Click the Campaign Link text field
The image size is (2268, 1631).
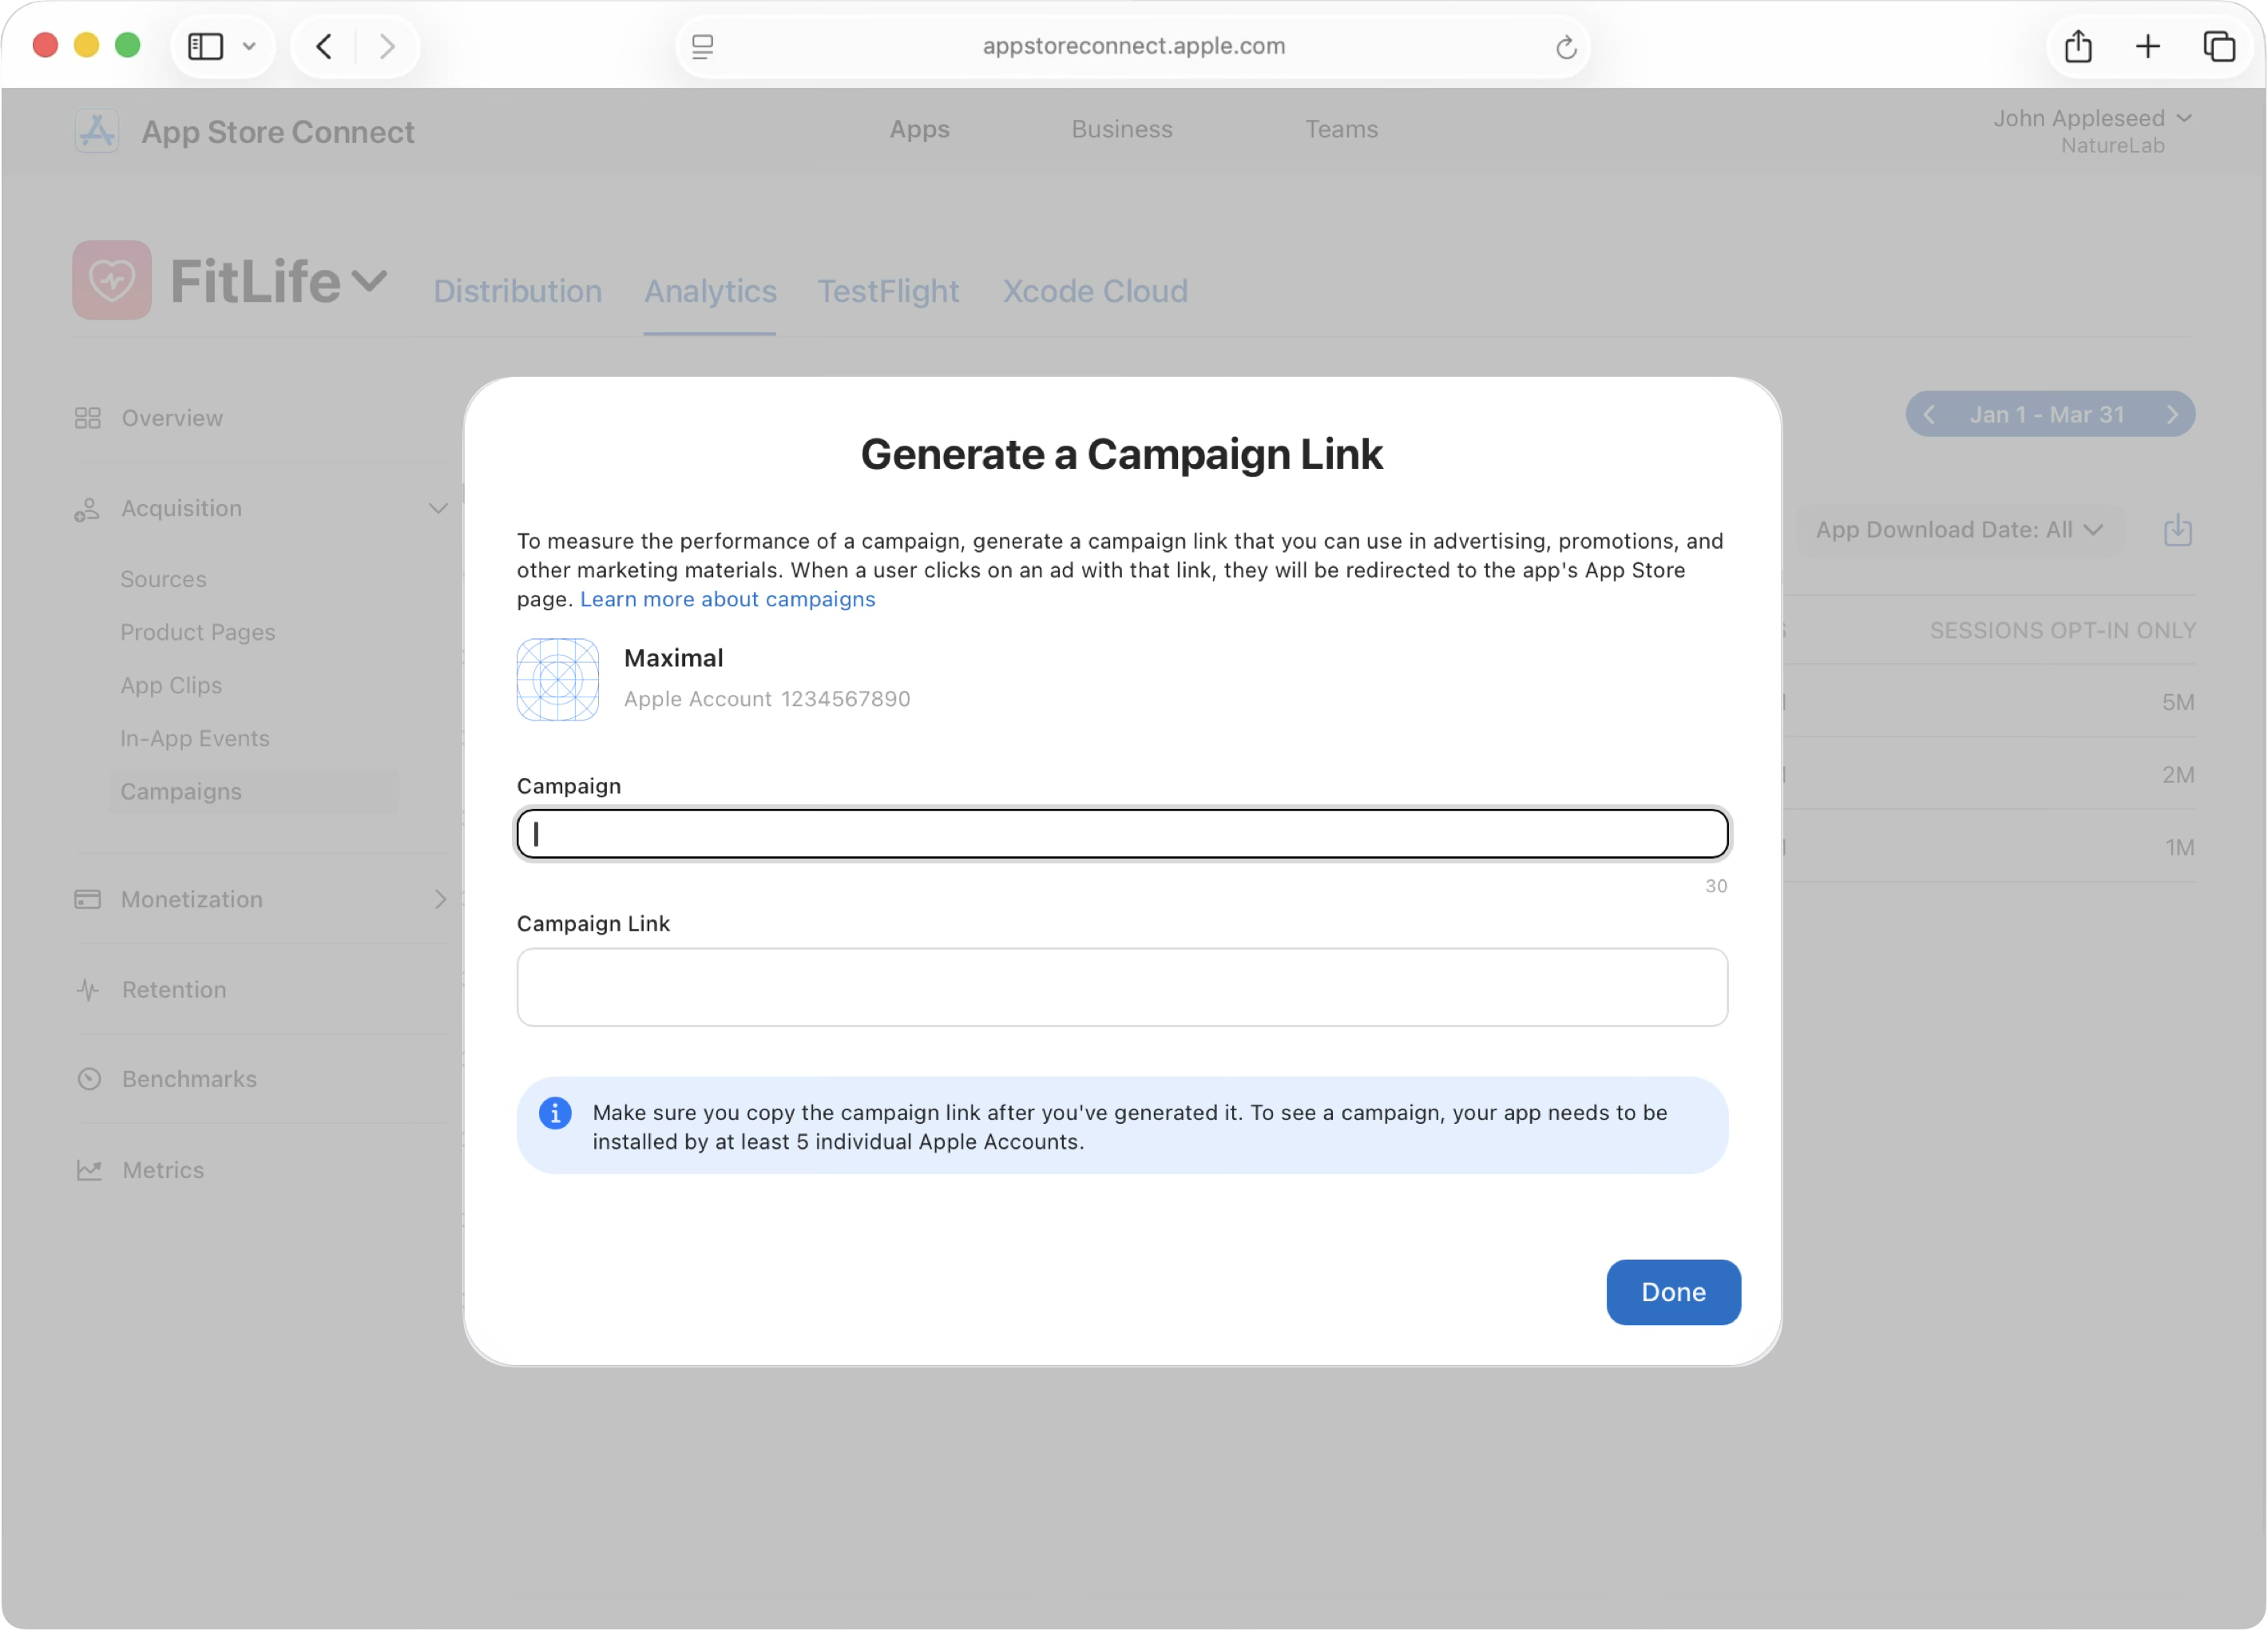tap(1121, 987)
